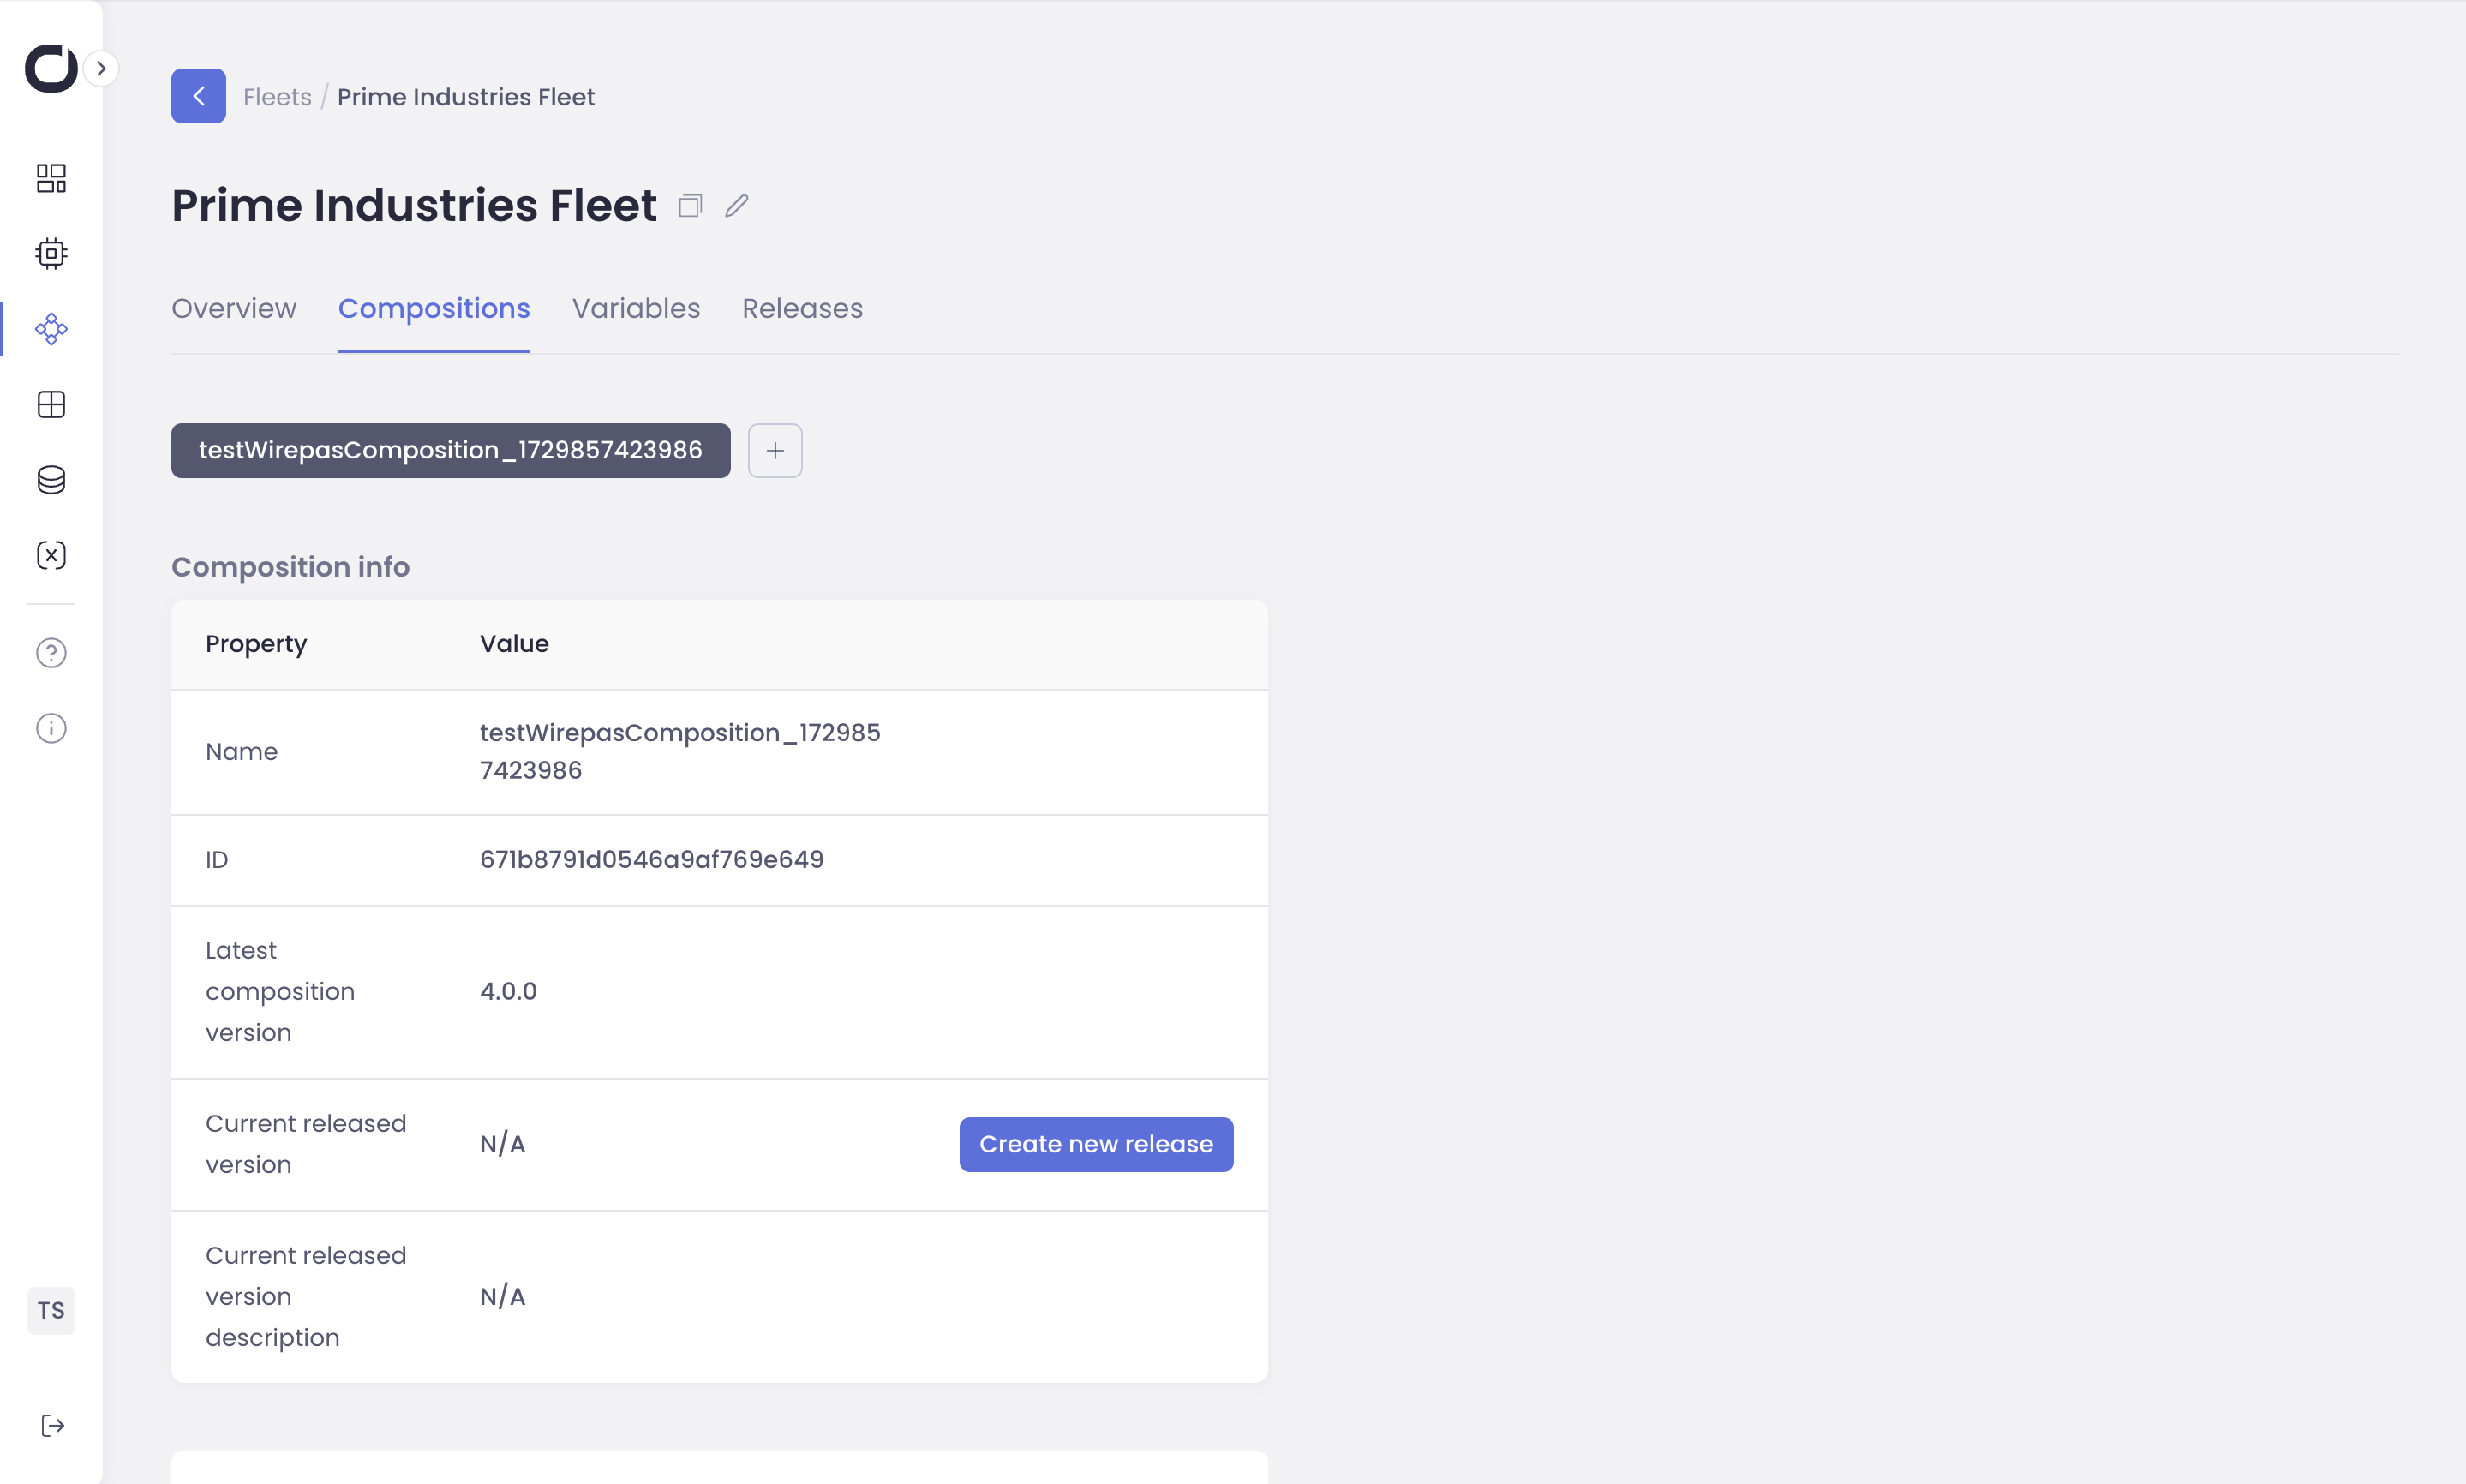Open the four-pane grid icon in sidebar
The height and width of the screenshot is (1484, 2466).
(x=51, y=404)
